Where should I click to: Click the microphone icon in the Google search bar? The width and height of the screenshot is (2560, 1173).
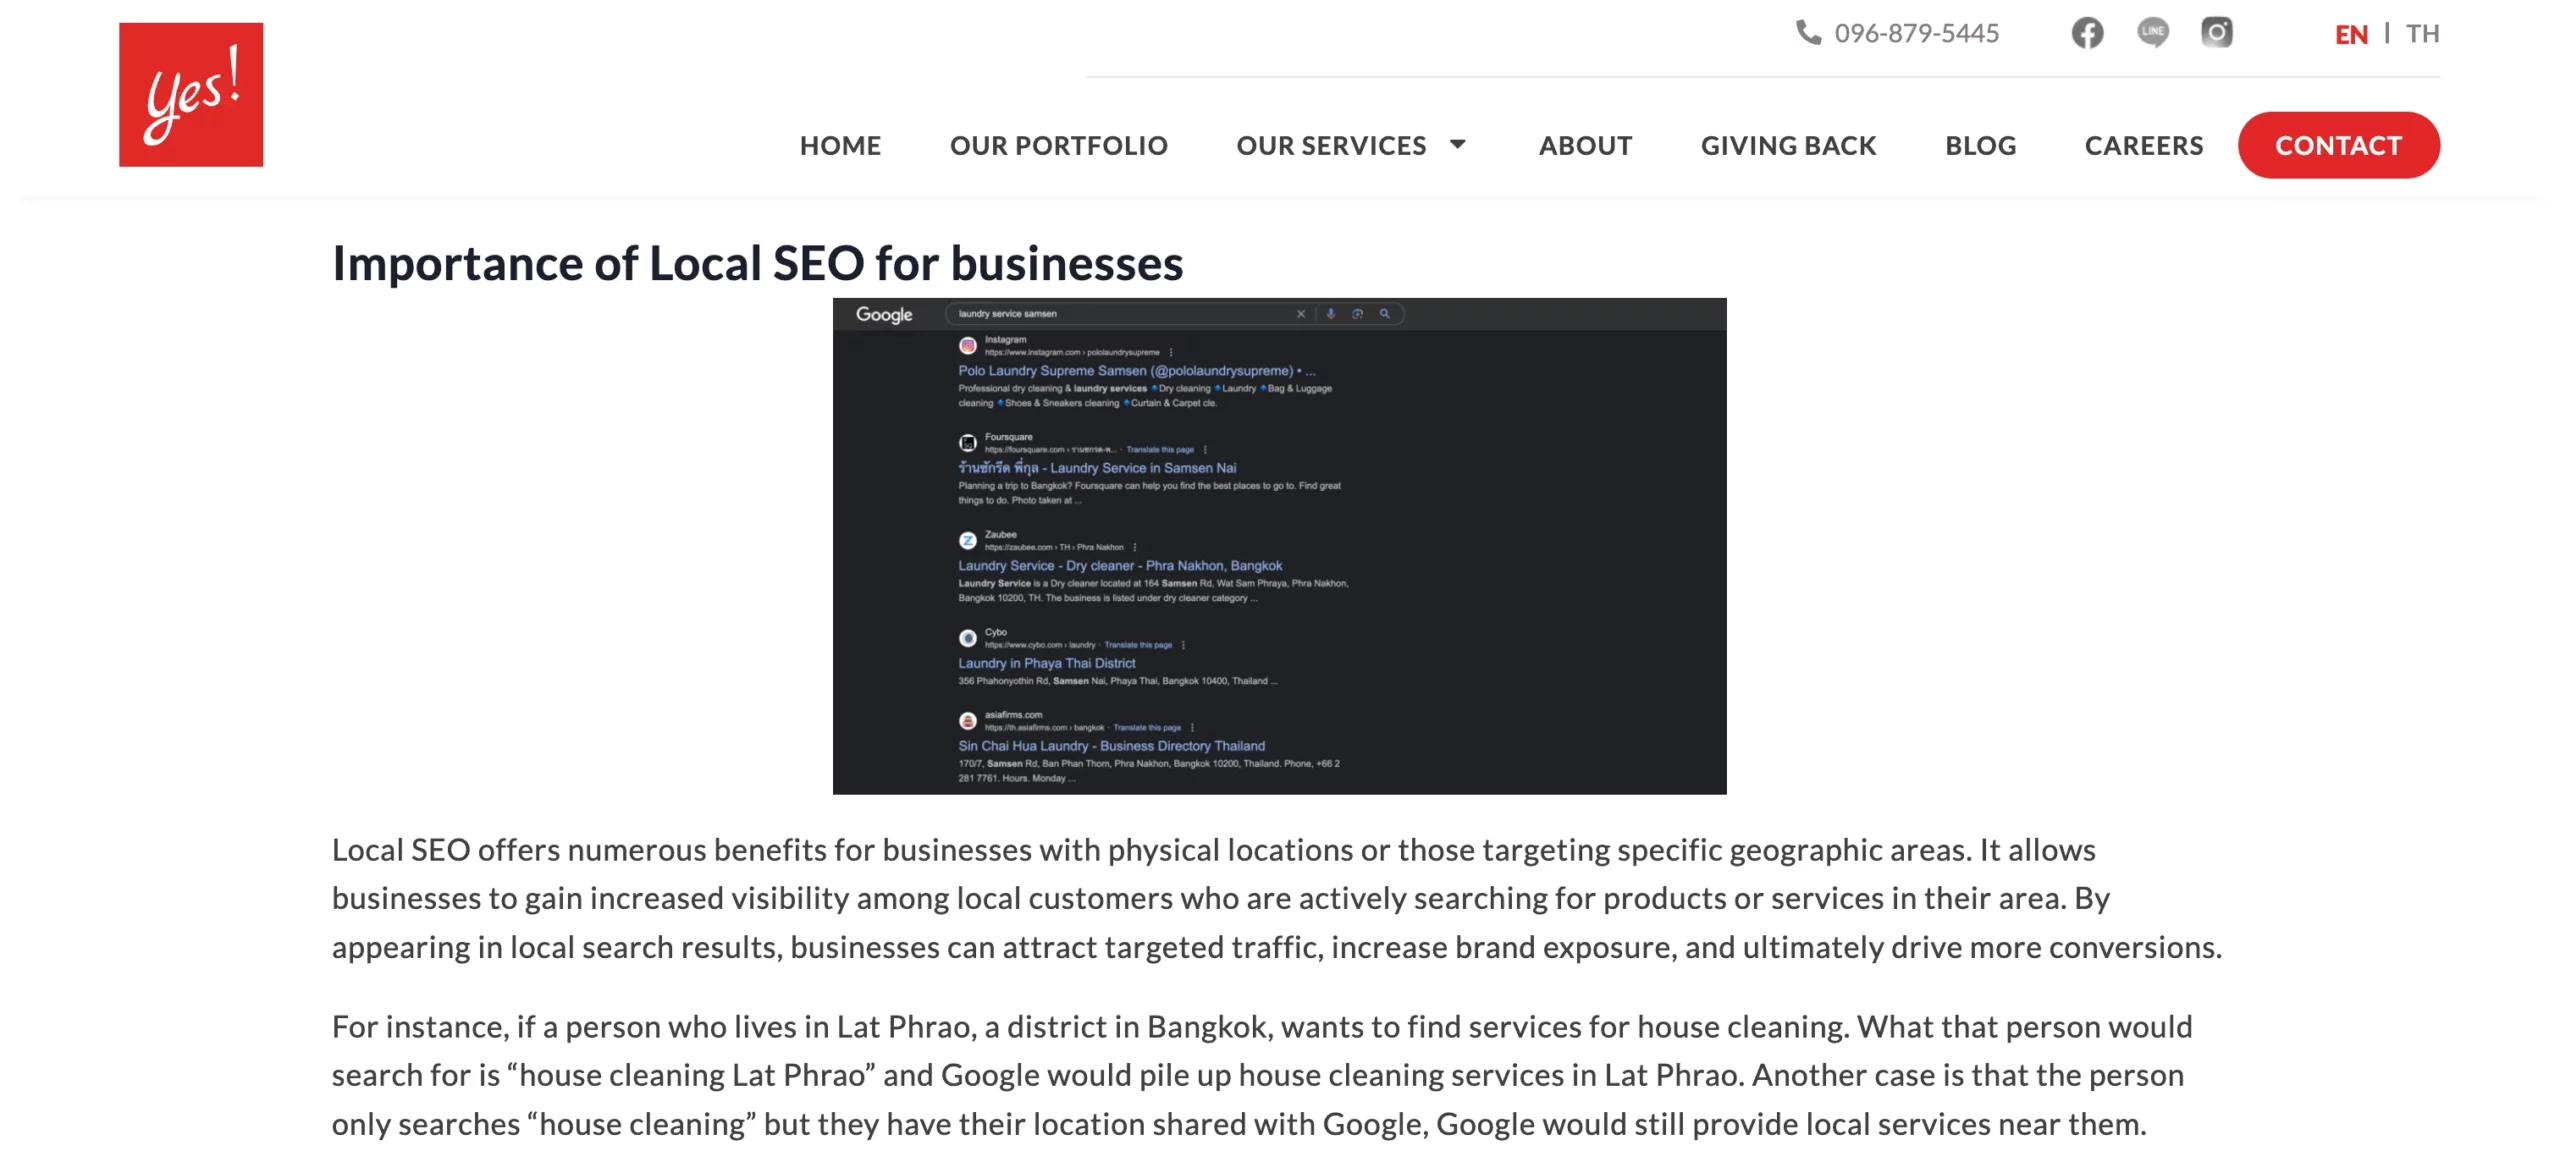[x=1330, y=313]
